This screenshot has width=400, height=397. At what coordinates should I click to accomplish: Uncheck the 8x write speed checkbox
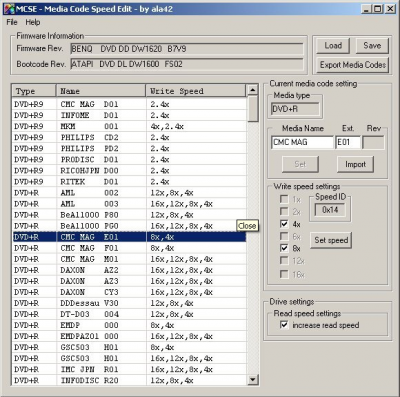pos(284,248)
